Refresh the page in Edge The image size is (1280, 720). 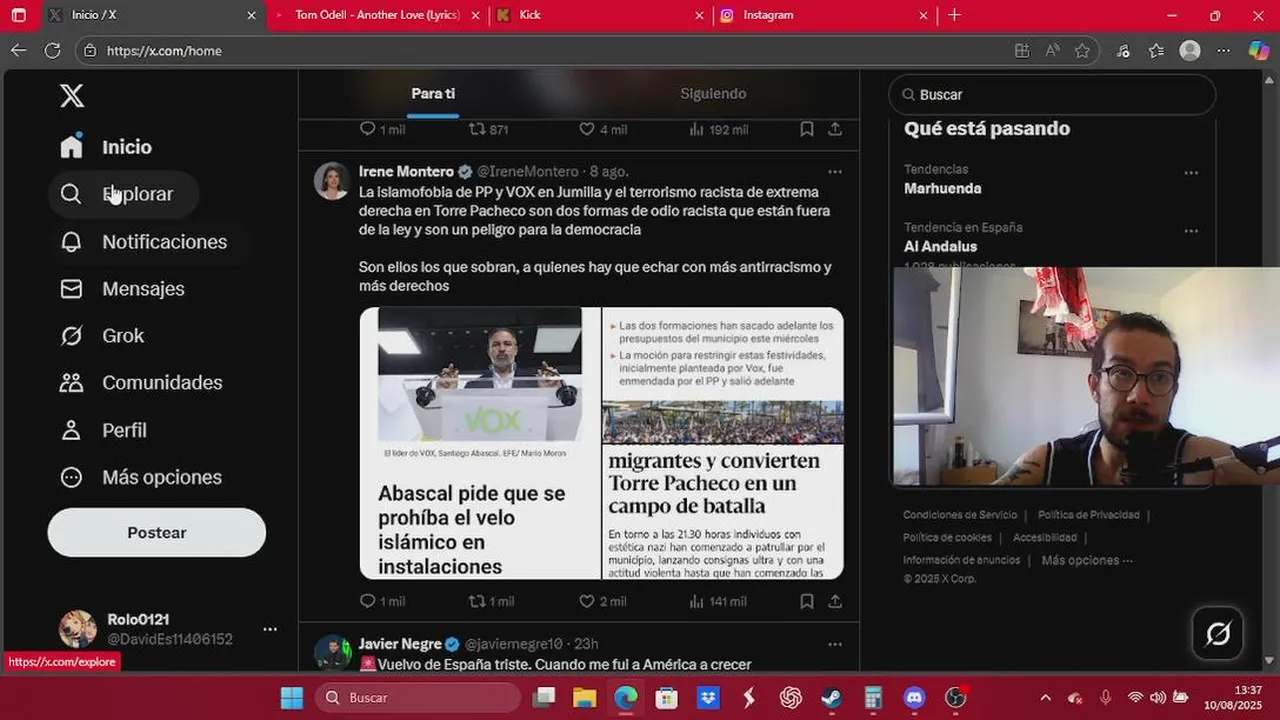(x=53, y=50)
